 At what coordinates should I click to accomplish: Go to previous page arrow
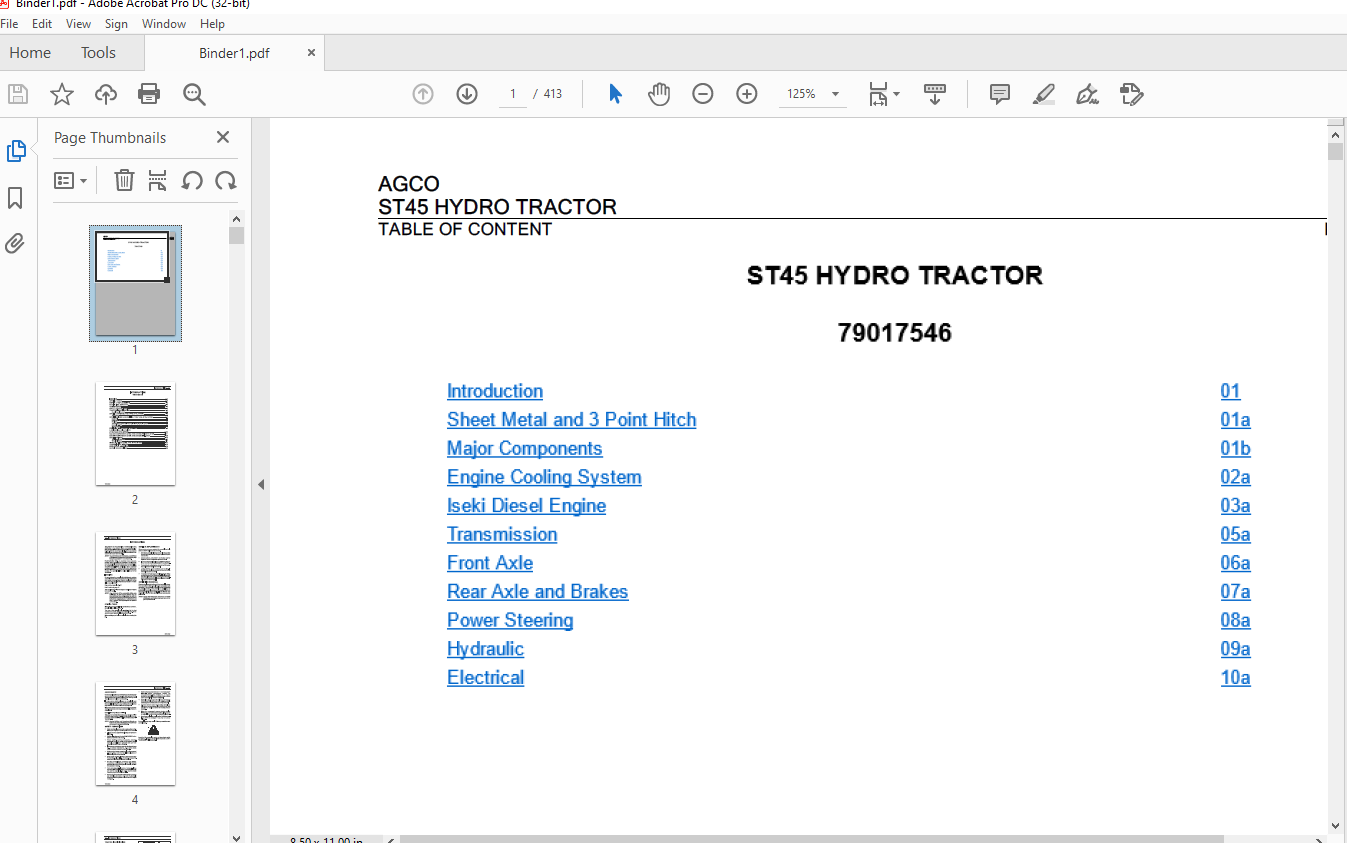(x=423, y=94)
